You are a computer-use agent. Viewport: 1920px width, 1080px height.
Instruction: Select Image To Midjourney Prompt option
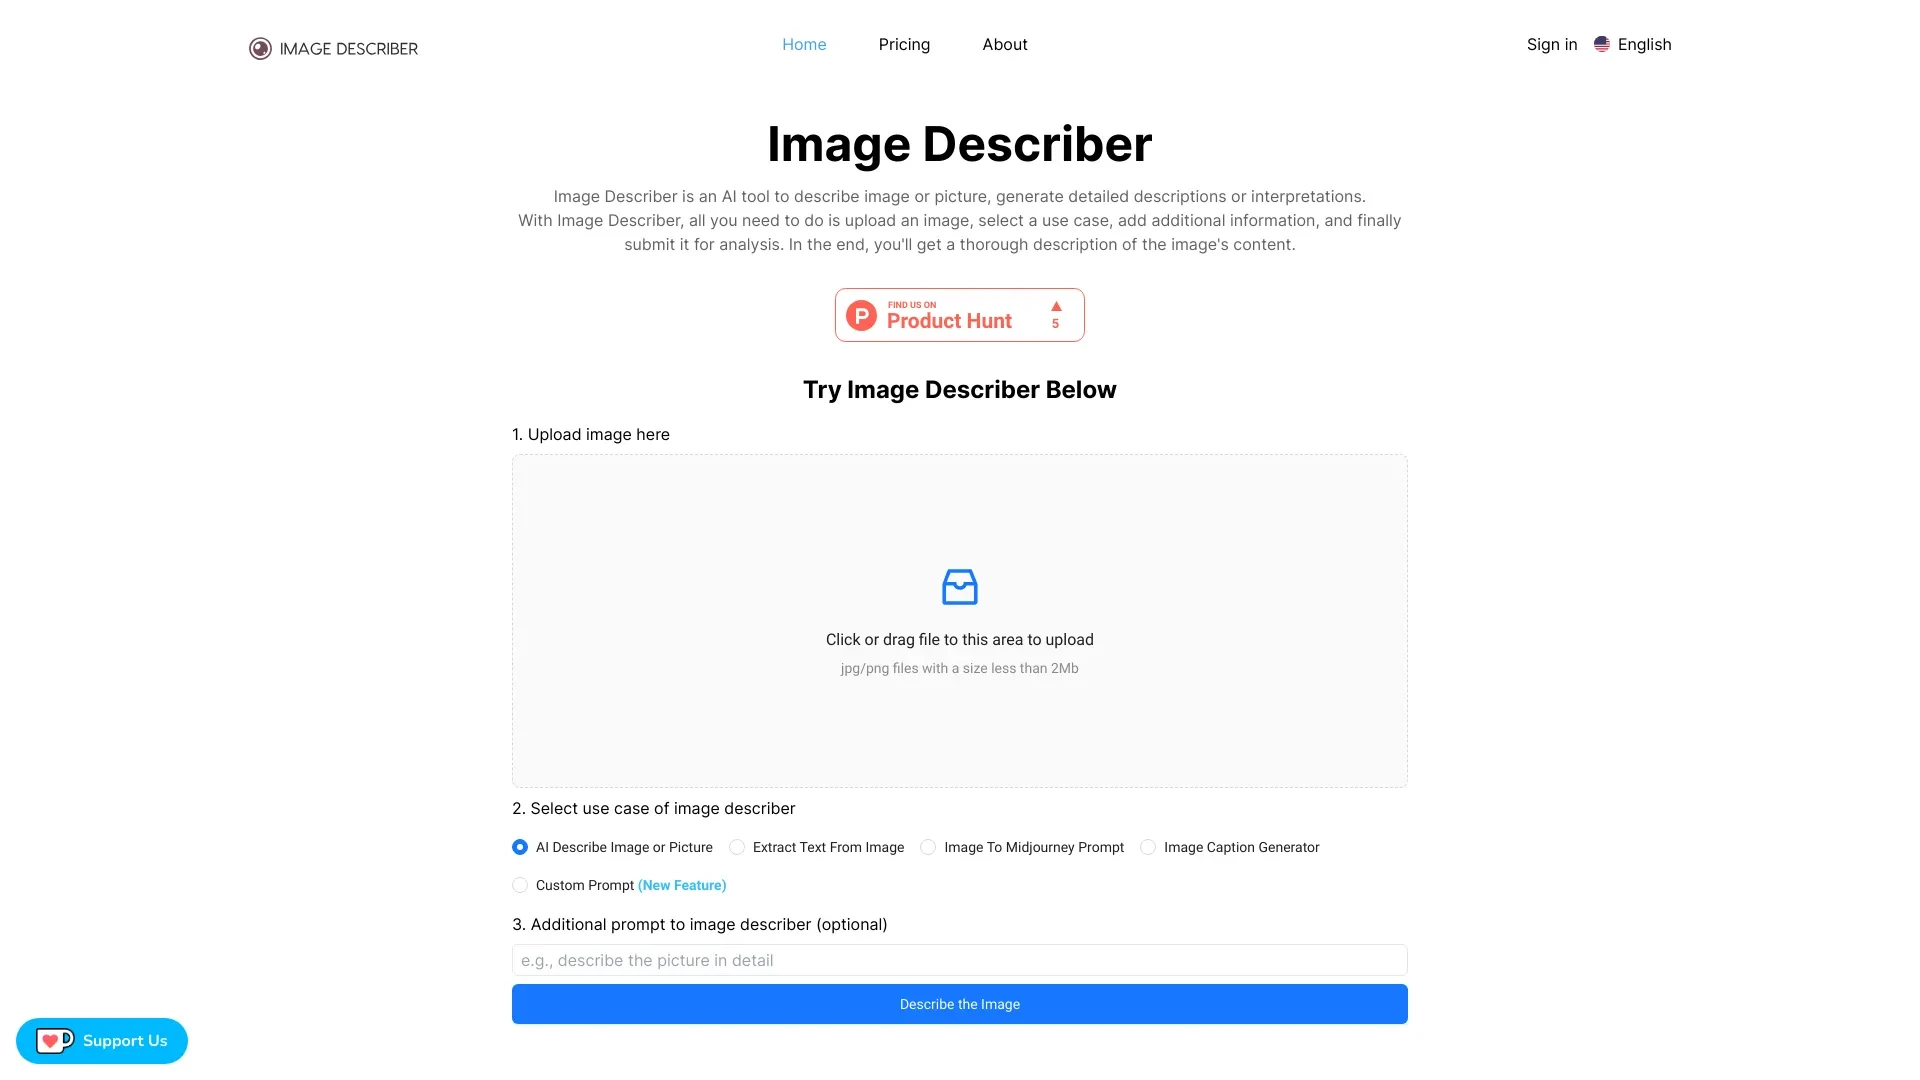pos(927,847)
